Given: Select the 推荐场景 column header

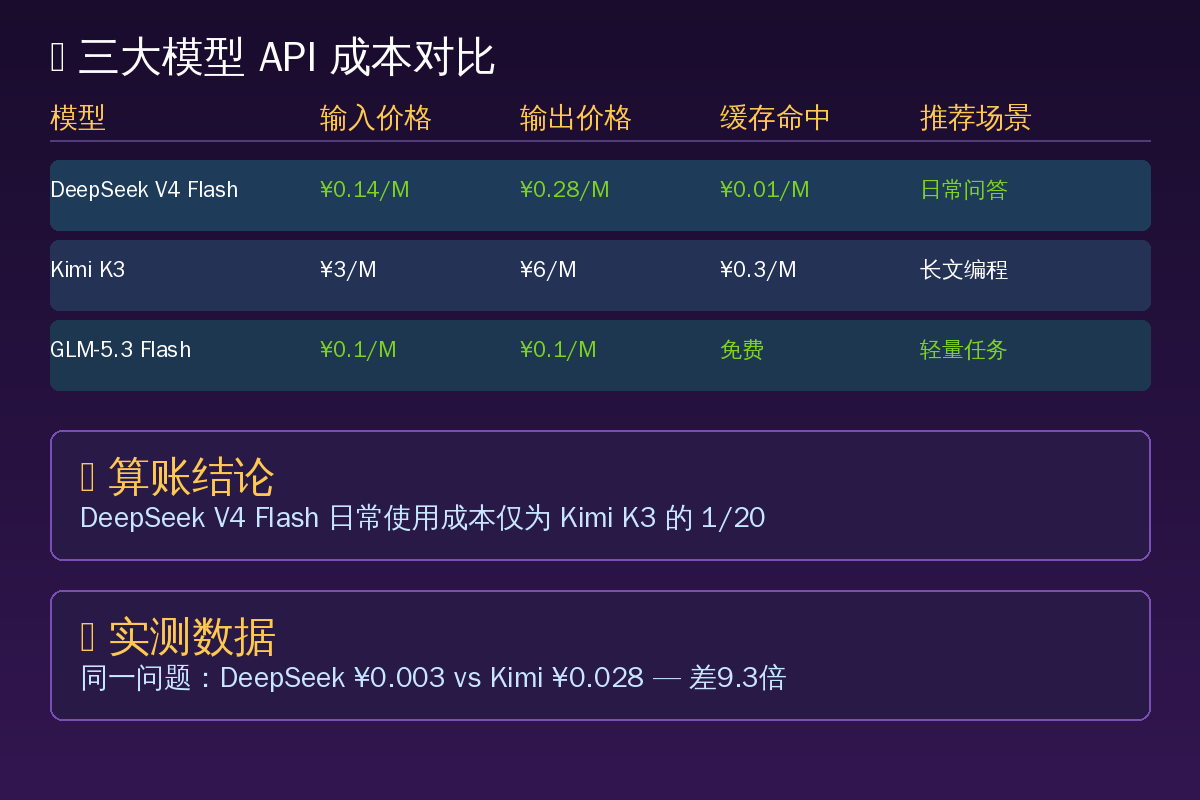Looking at the screenshot, I should click(976, 118).
